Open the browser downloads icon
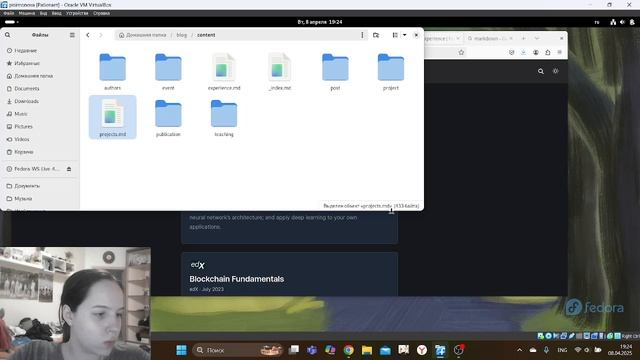This screenshot has width=640, height=360. [x=523, y=52]
